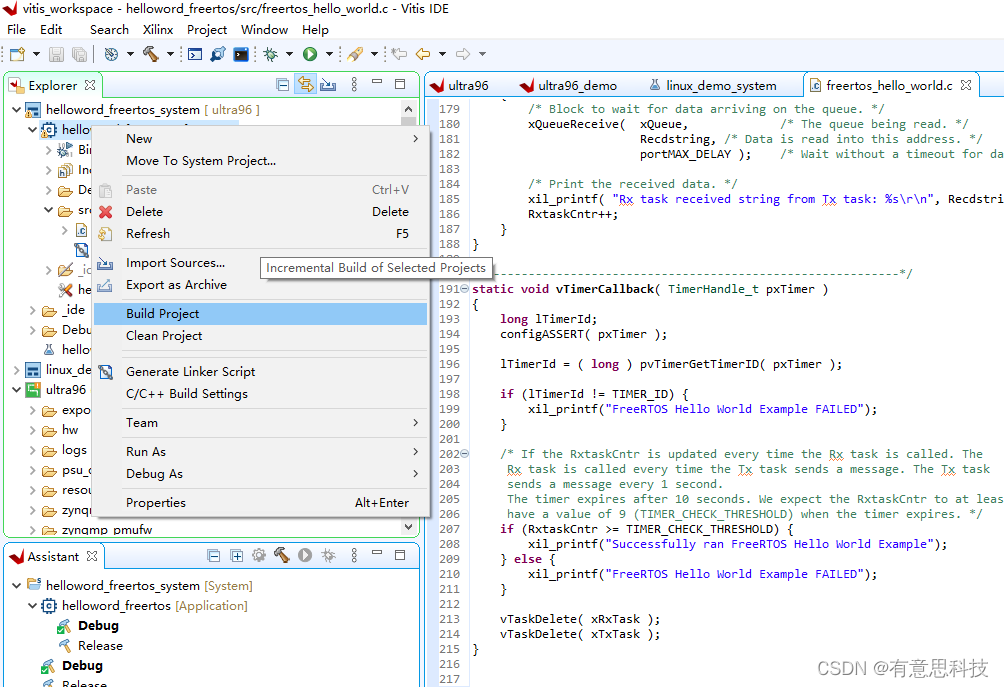Screen dimensions: 1004x687
Task: Open dropdown next to Back arrow
Action: tap(442, 54)
